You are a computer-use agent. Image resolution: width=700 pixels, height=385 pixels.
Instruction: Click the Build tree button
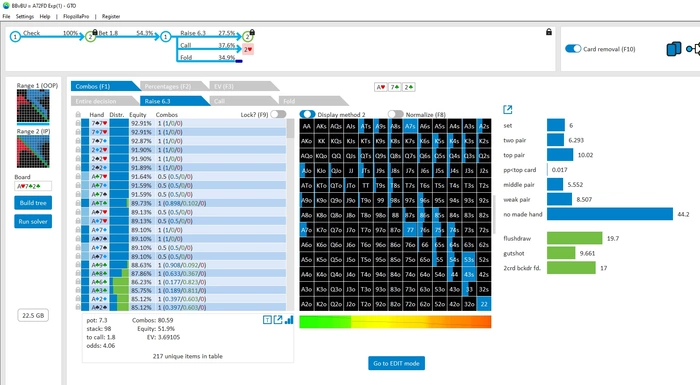(x=33, y=203)
